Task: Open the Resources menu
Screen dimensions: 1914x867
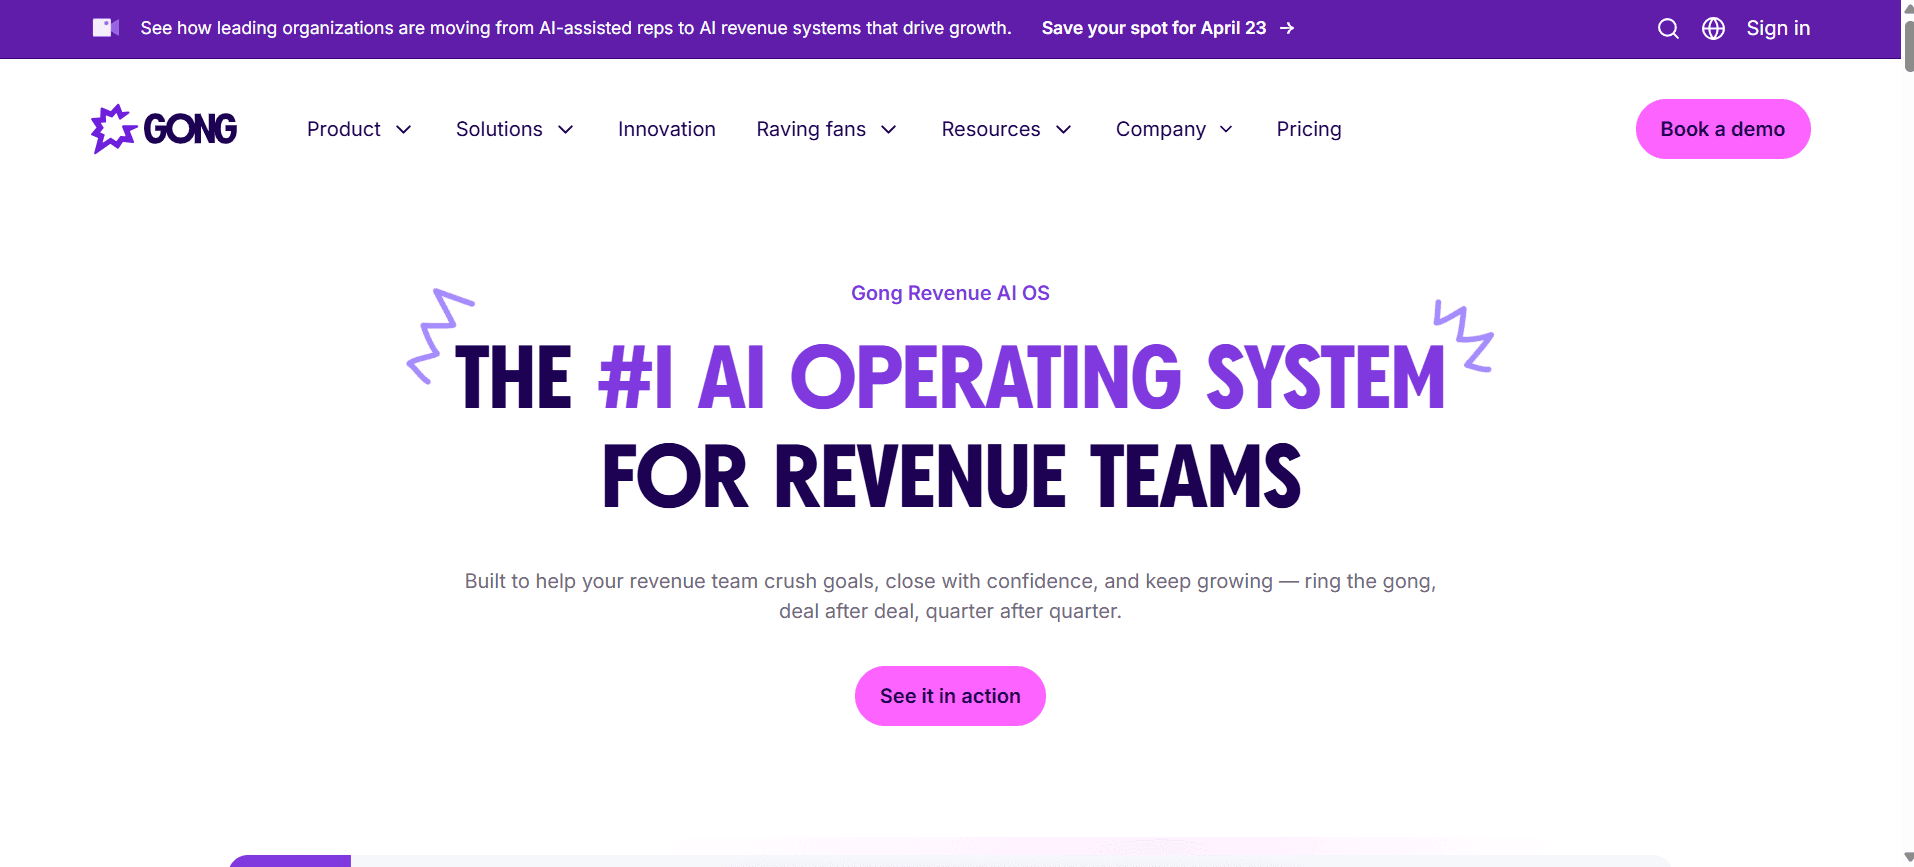Action: point(991,129)
